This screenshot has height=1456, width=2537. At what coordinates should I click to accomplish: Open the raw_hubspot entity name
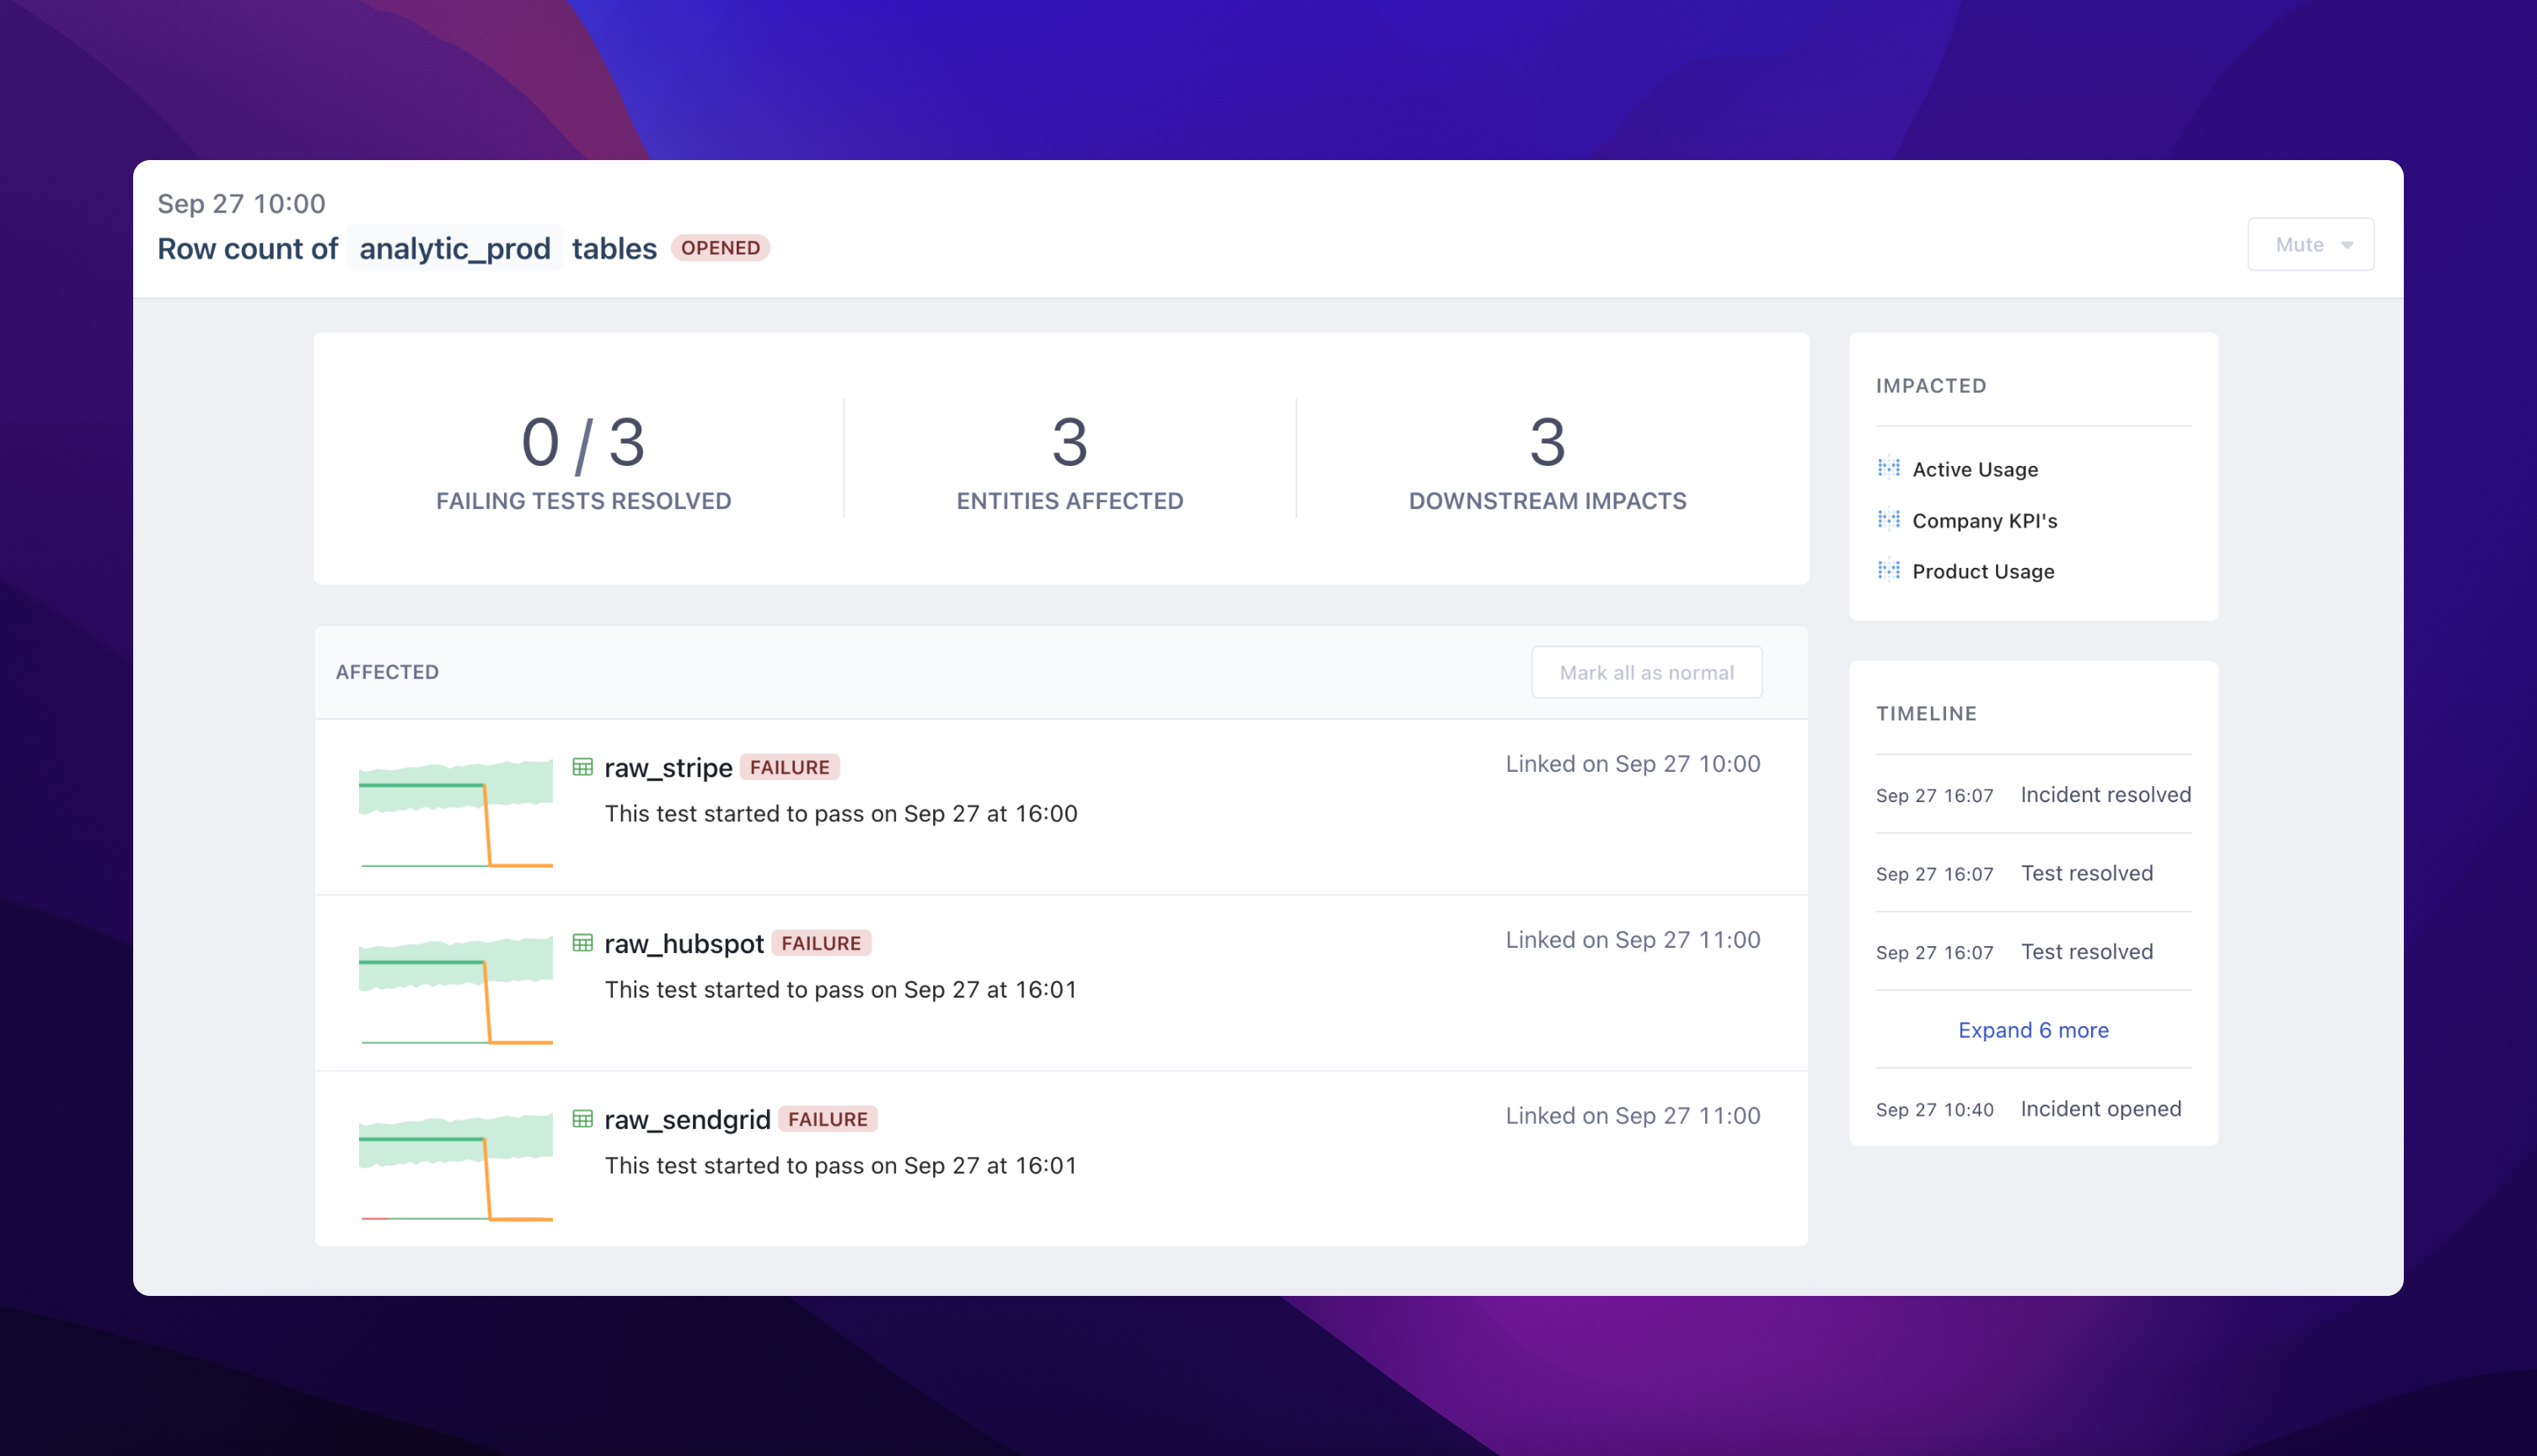tap(684, 943)
